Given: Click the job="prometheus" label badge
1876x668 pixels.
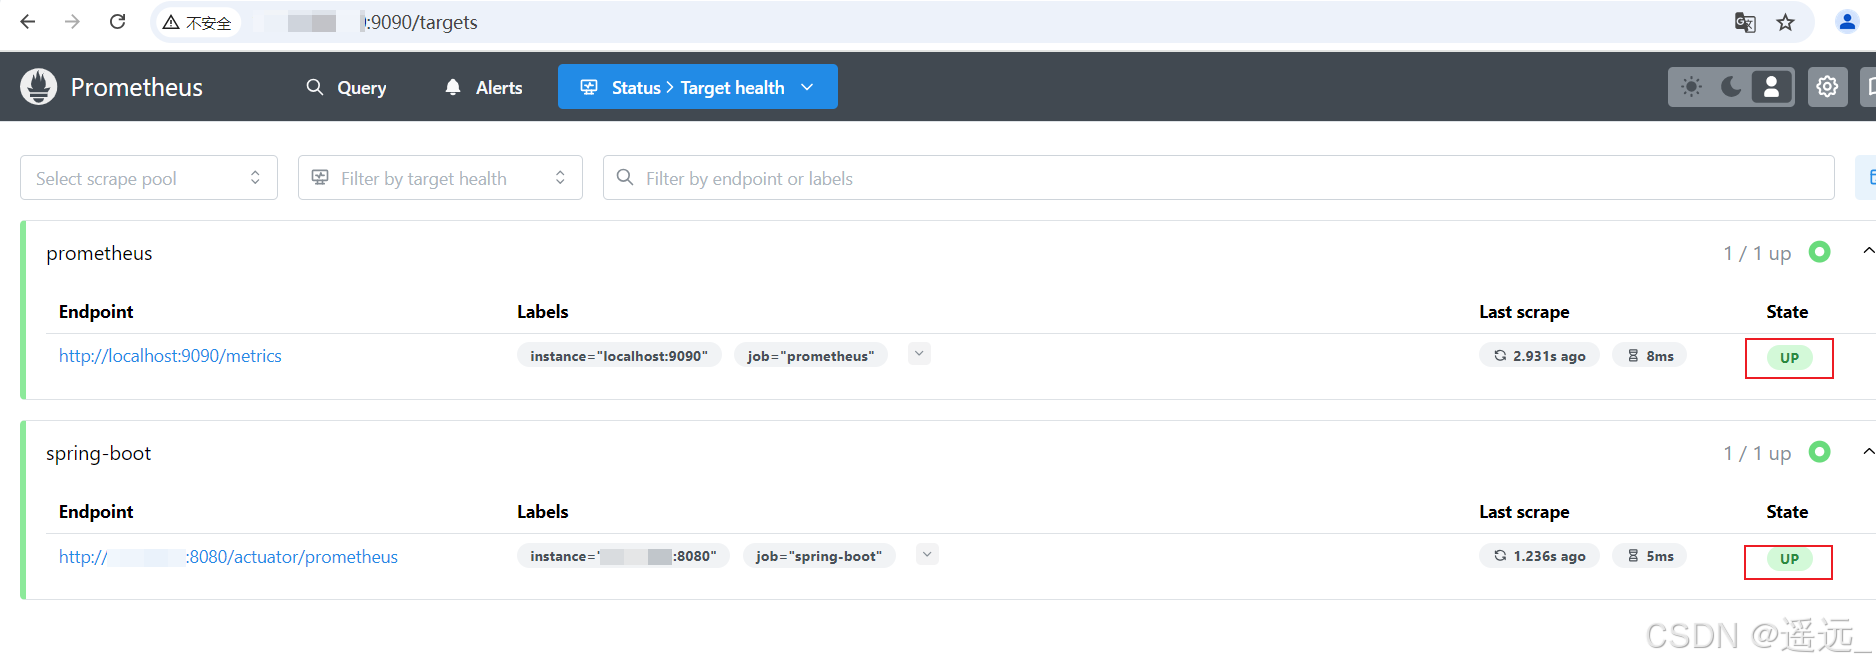Looking at the screenshot, I should pos(811,356).
